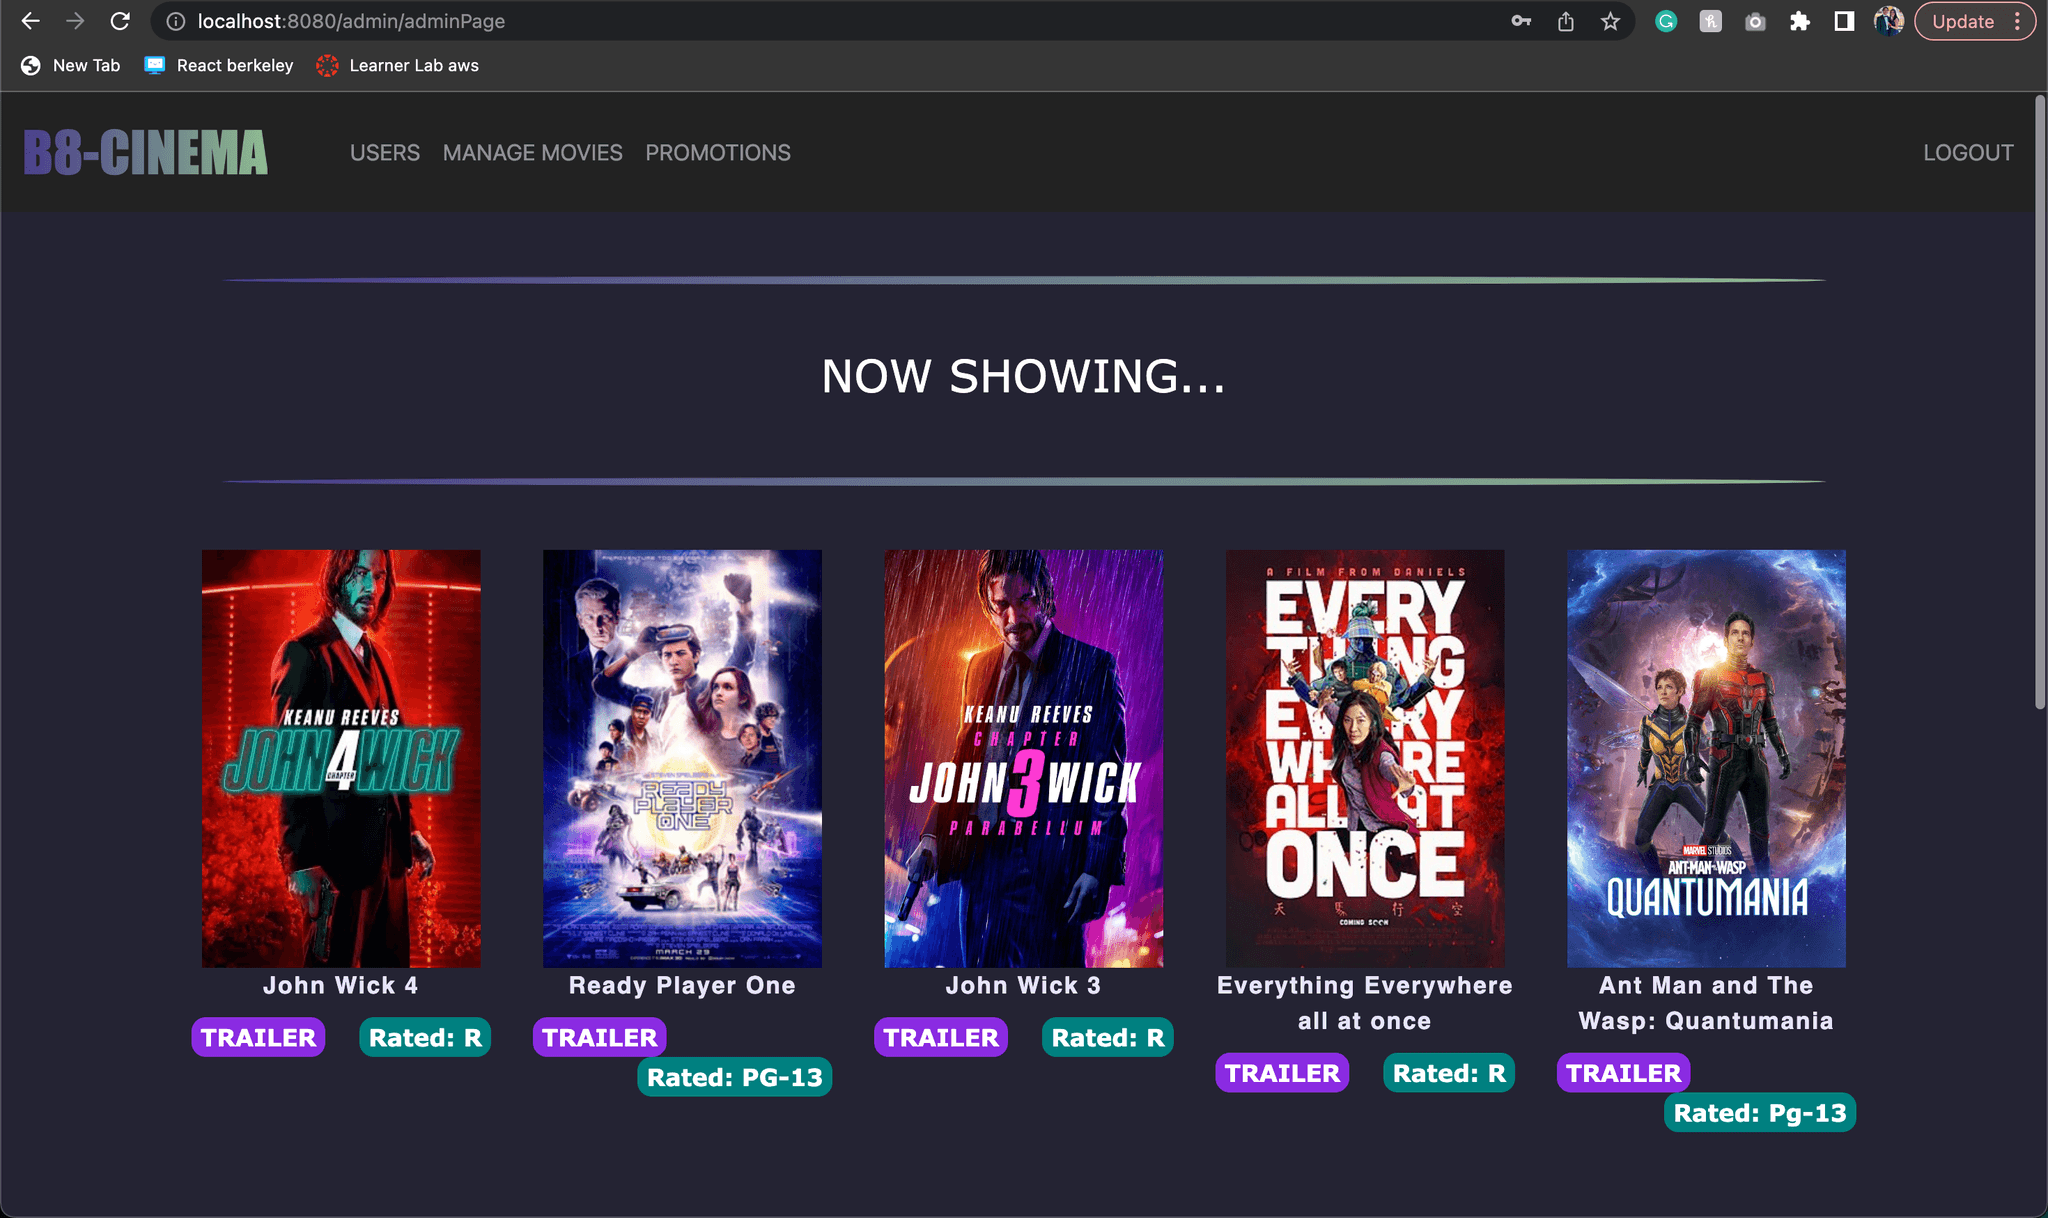Click Rated: R badge under John Wick 3
Screen dimensions: 2048x1218
click(1108, 1037)
